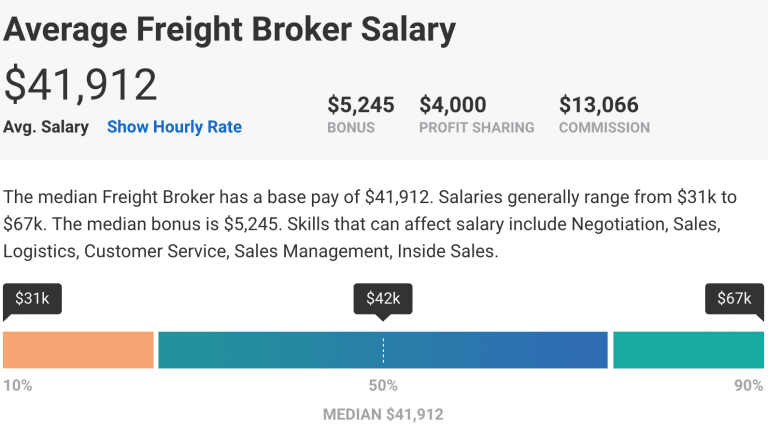Select the teal 90% salary bar segment
The width and height of the screenshot is (768, 440).
click(688, 350)
